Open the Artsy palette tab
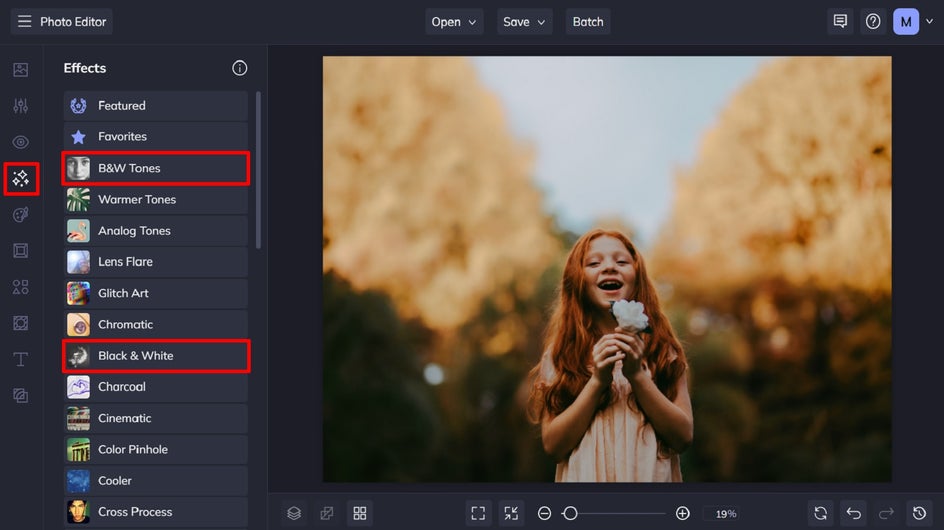 pyautogui.click(x=20, y=215)
